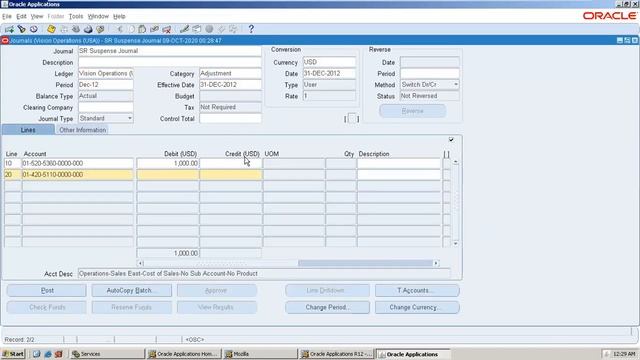Click the Switch Responsibilities toolbar icon
The width and height of the screenshot is (640, 360).
[x=76, y=29]
